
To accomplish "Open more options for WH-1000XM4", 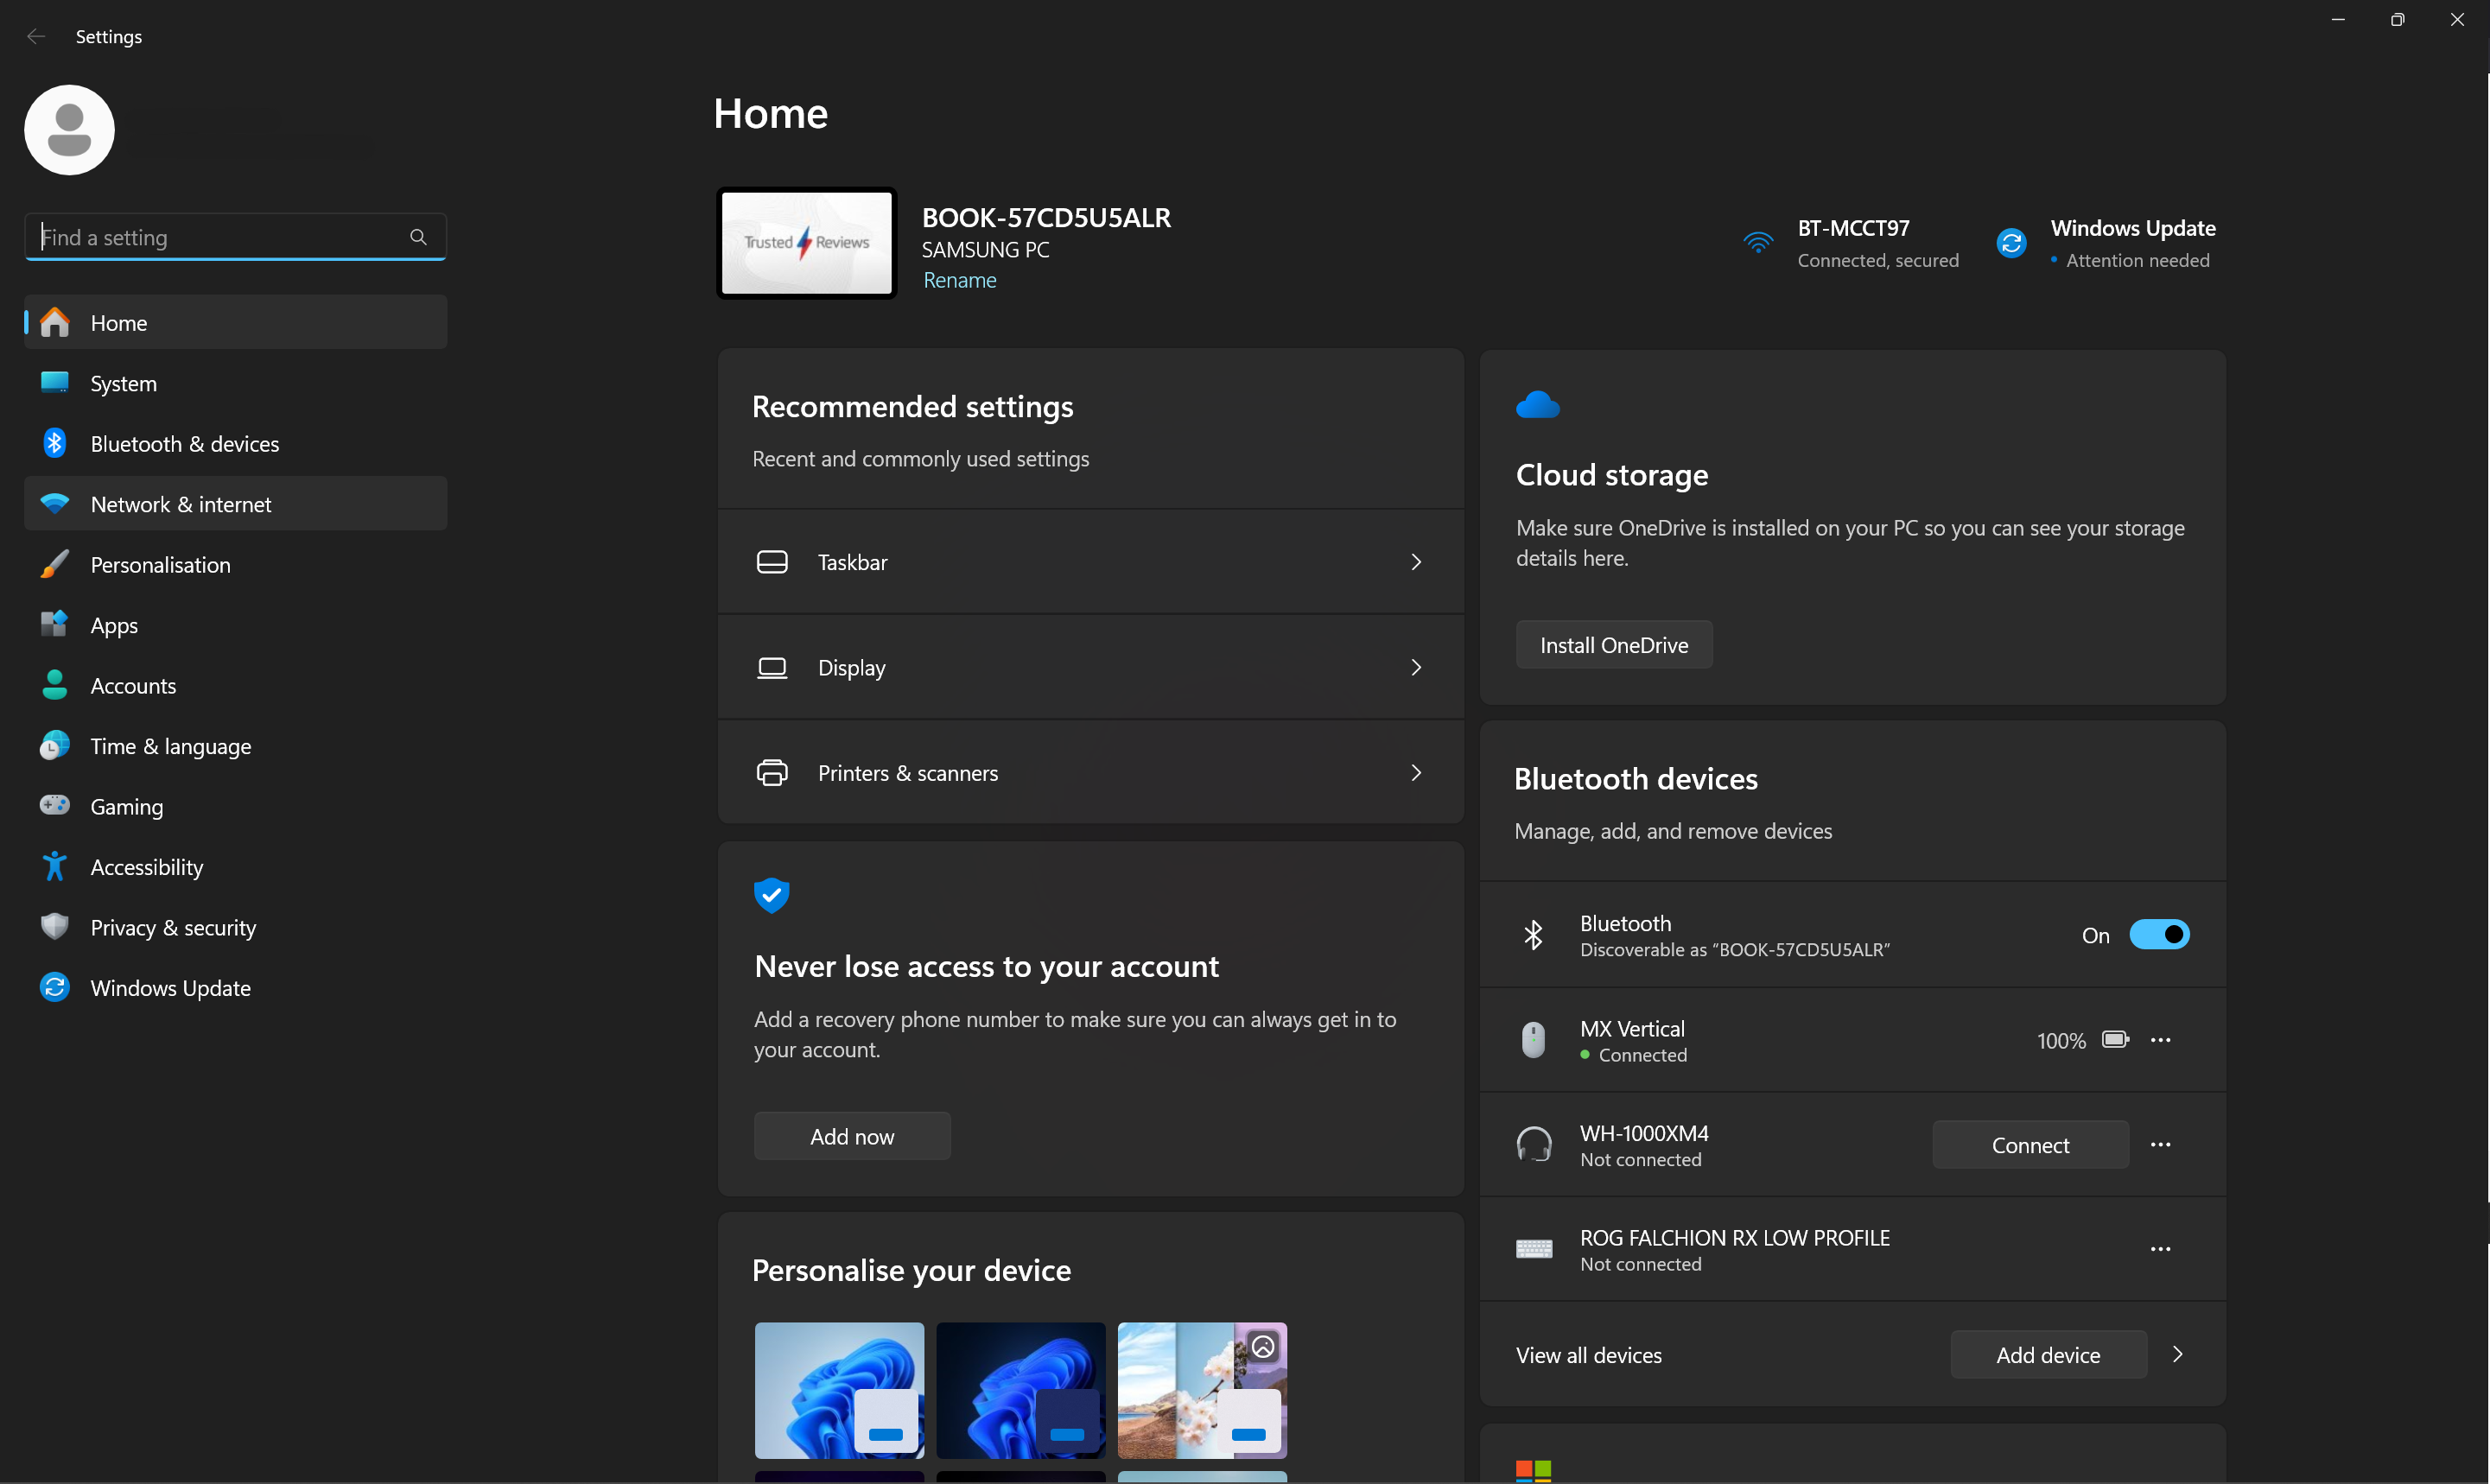I will click(2161, 1145).
